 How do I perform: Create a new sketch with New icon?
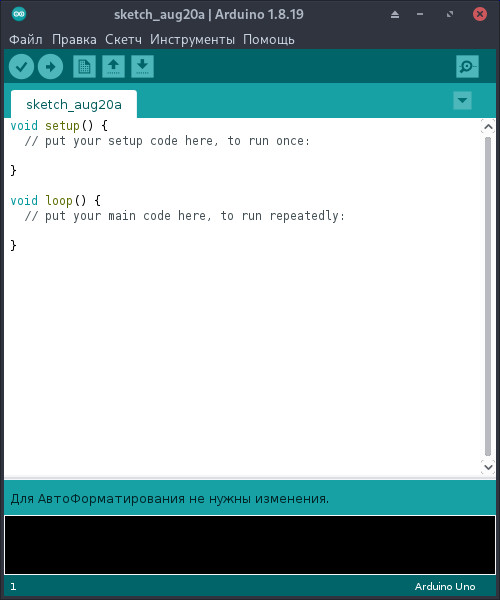click(x=84, y=67)
